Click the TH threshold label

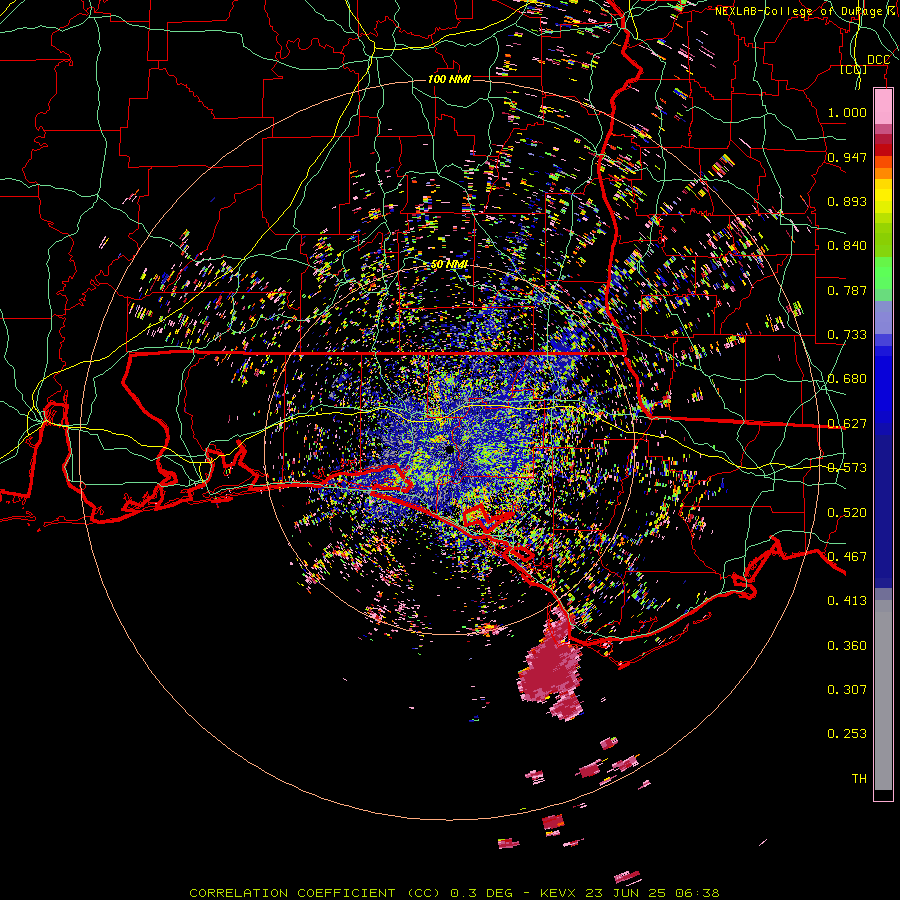[859, 779]
